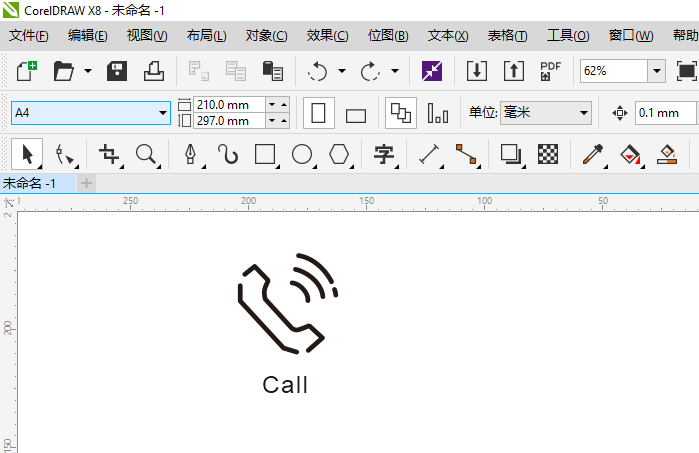699x453 pixels.
Task: Select the Call text on canvas
Action: (285, 385)
